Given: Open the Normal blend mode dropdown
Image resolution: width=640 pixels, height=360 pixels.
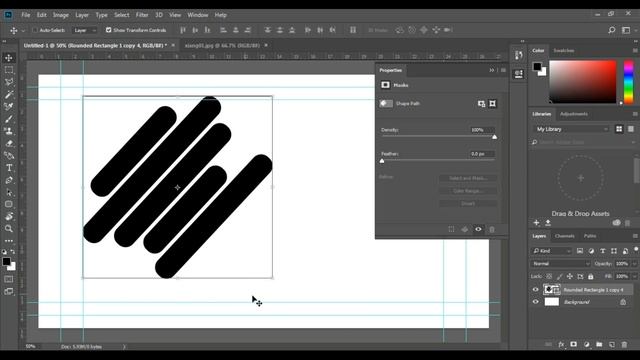Looking at the screenshot, I should coord(560,264).
